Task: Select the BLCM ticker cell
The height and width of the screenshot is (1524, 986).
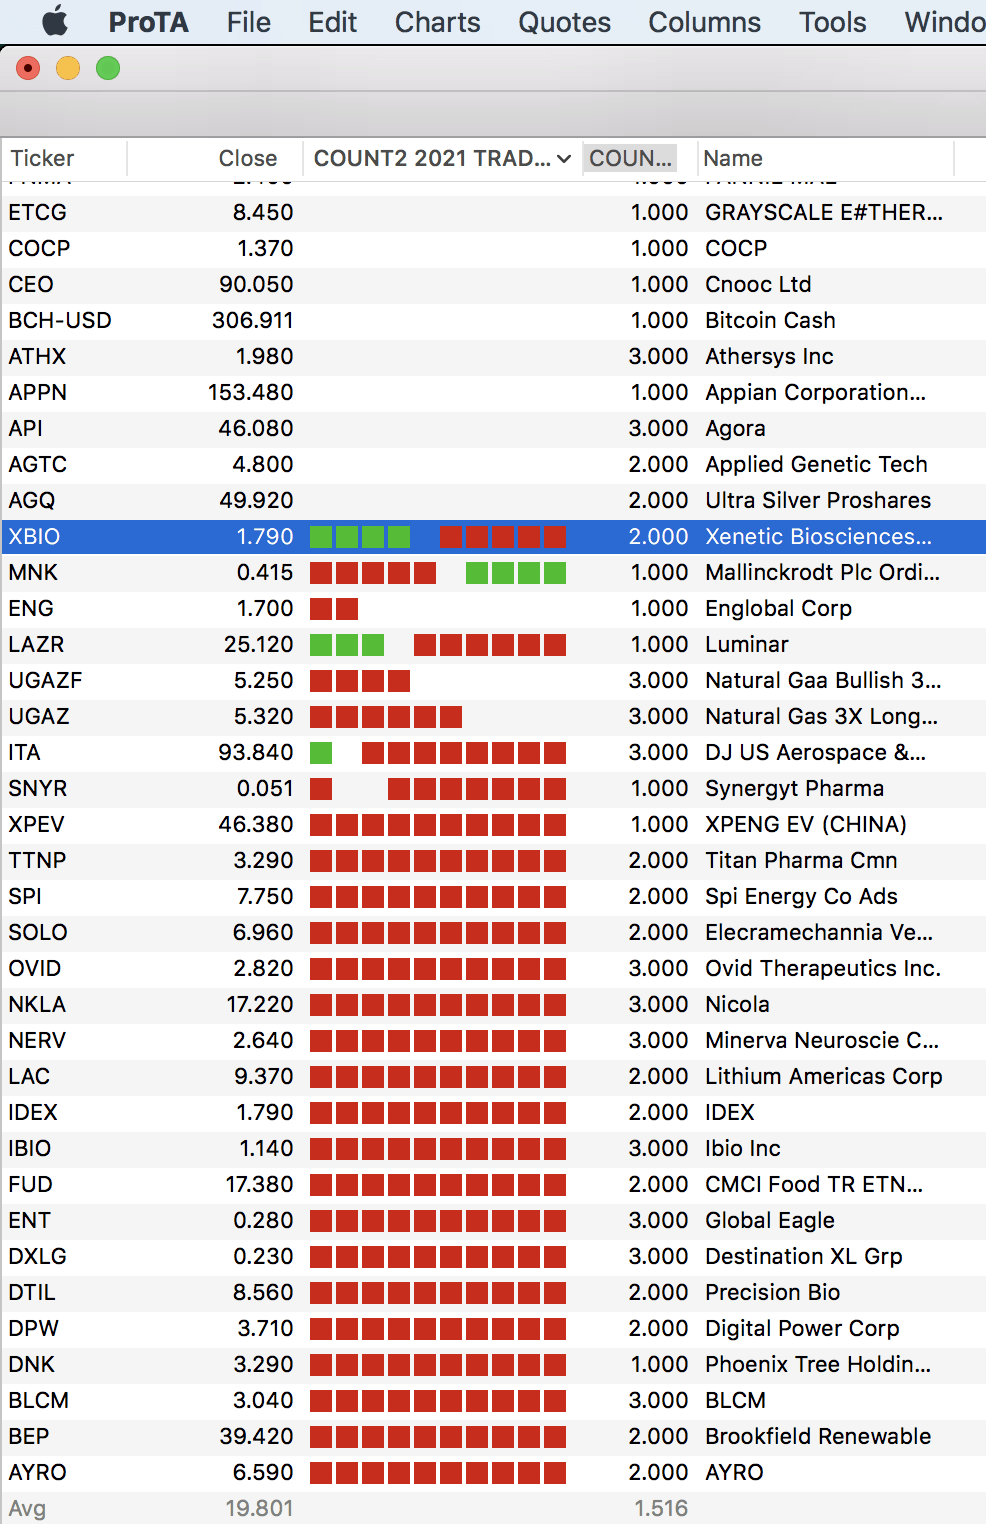Action: 38,1400
